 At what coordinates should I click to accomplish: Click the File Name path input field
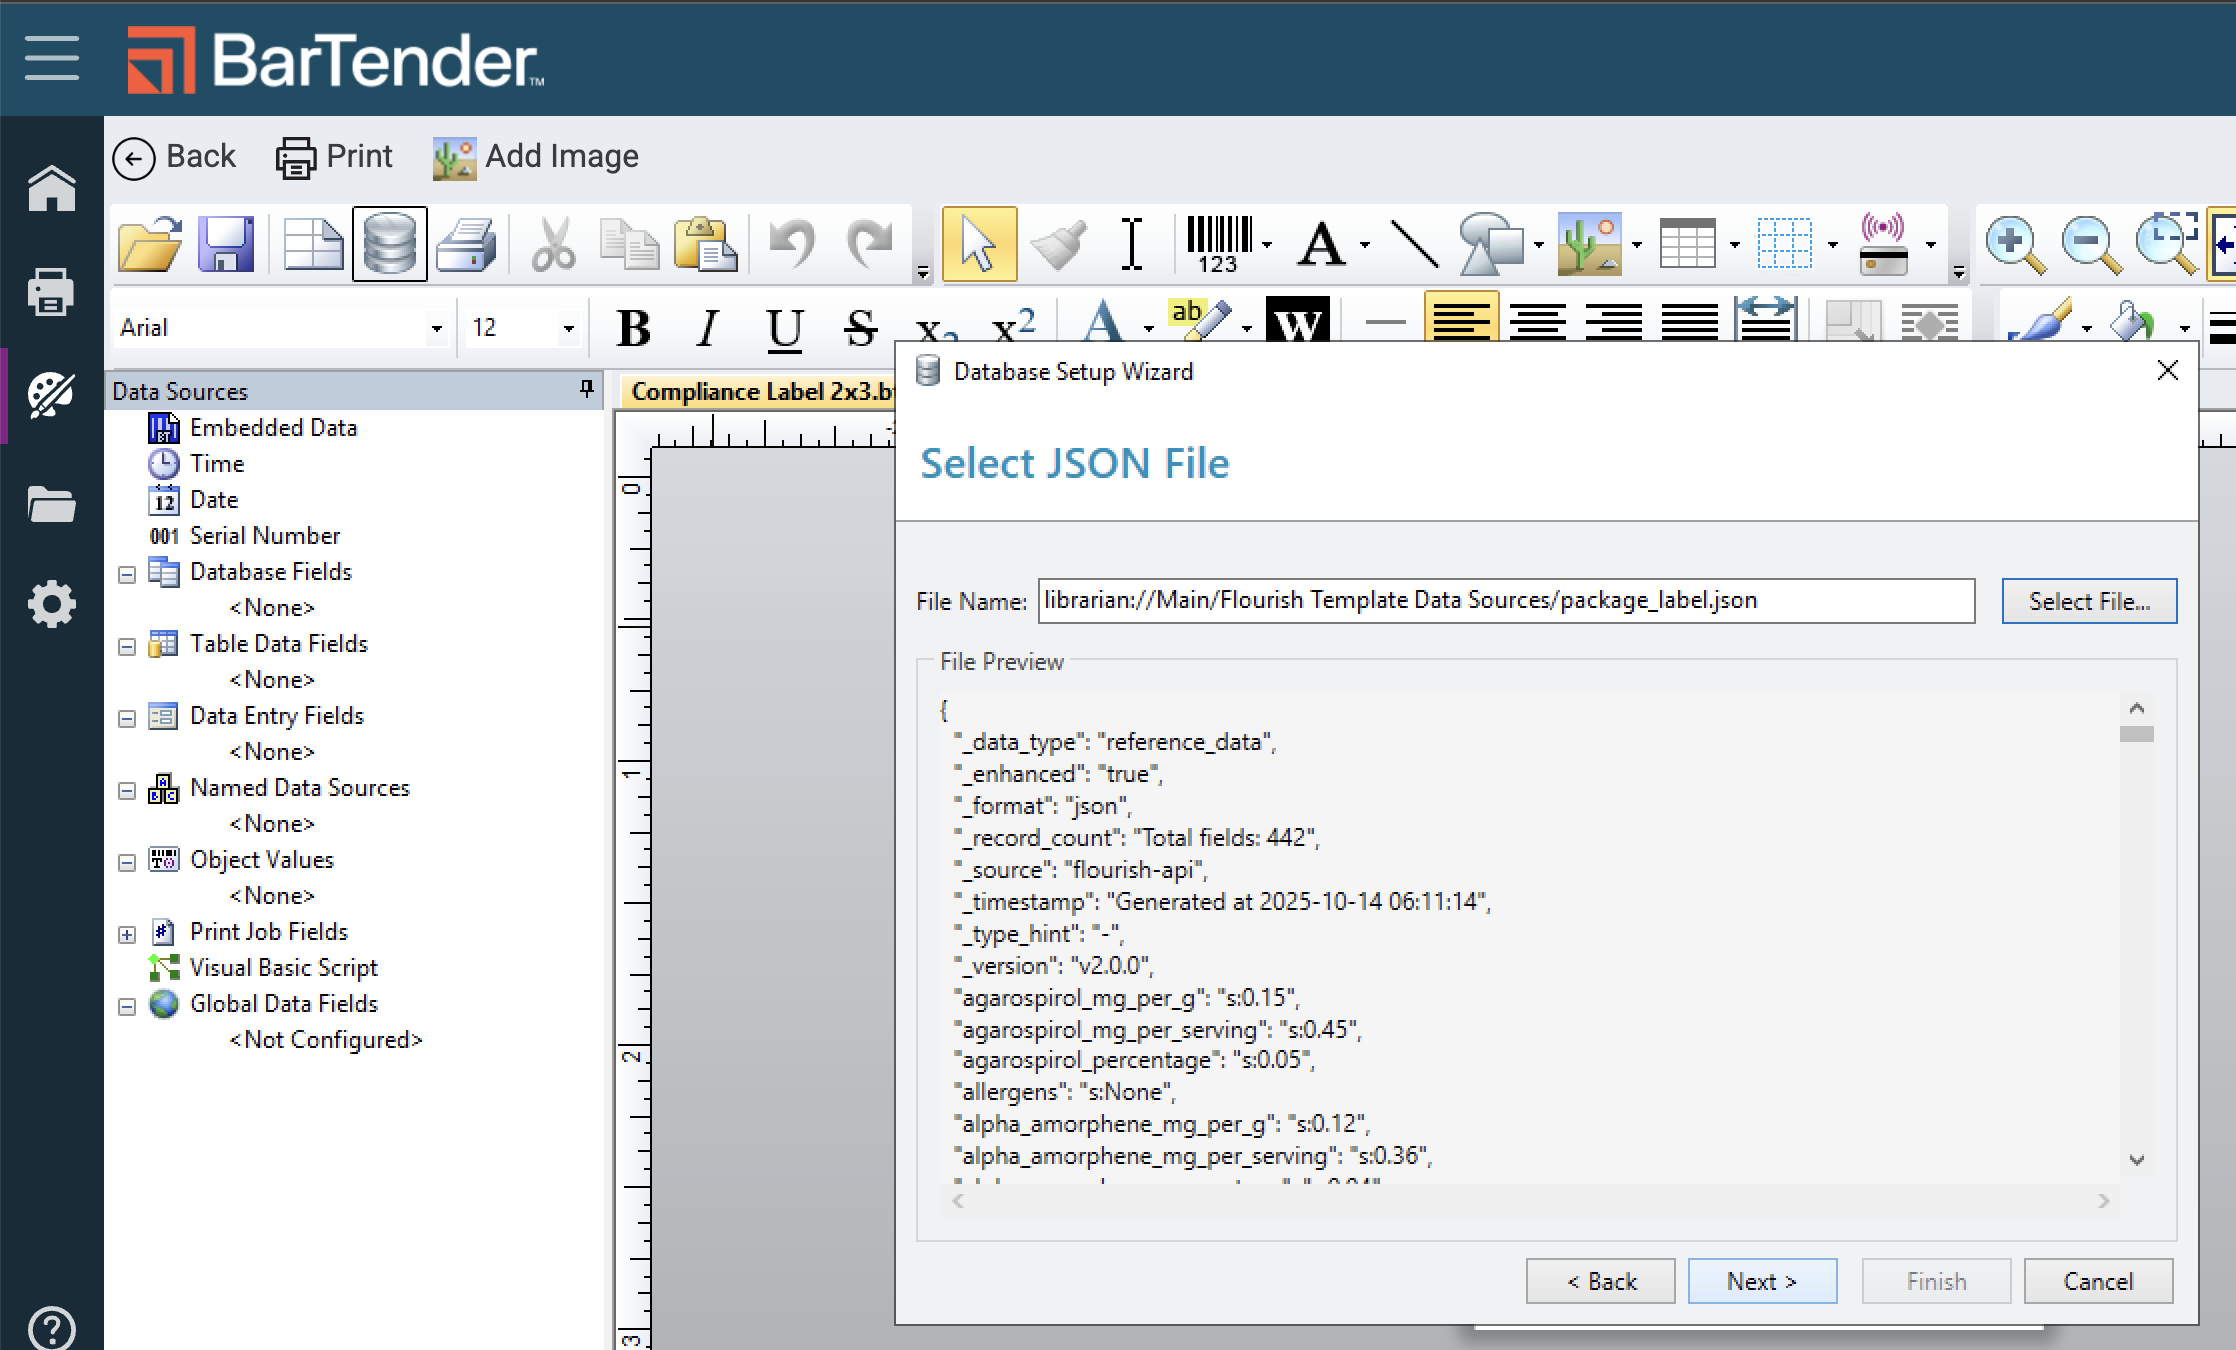tap(1505, 601)
